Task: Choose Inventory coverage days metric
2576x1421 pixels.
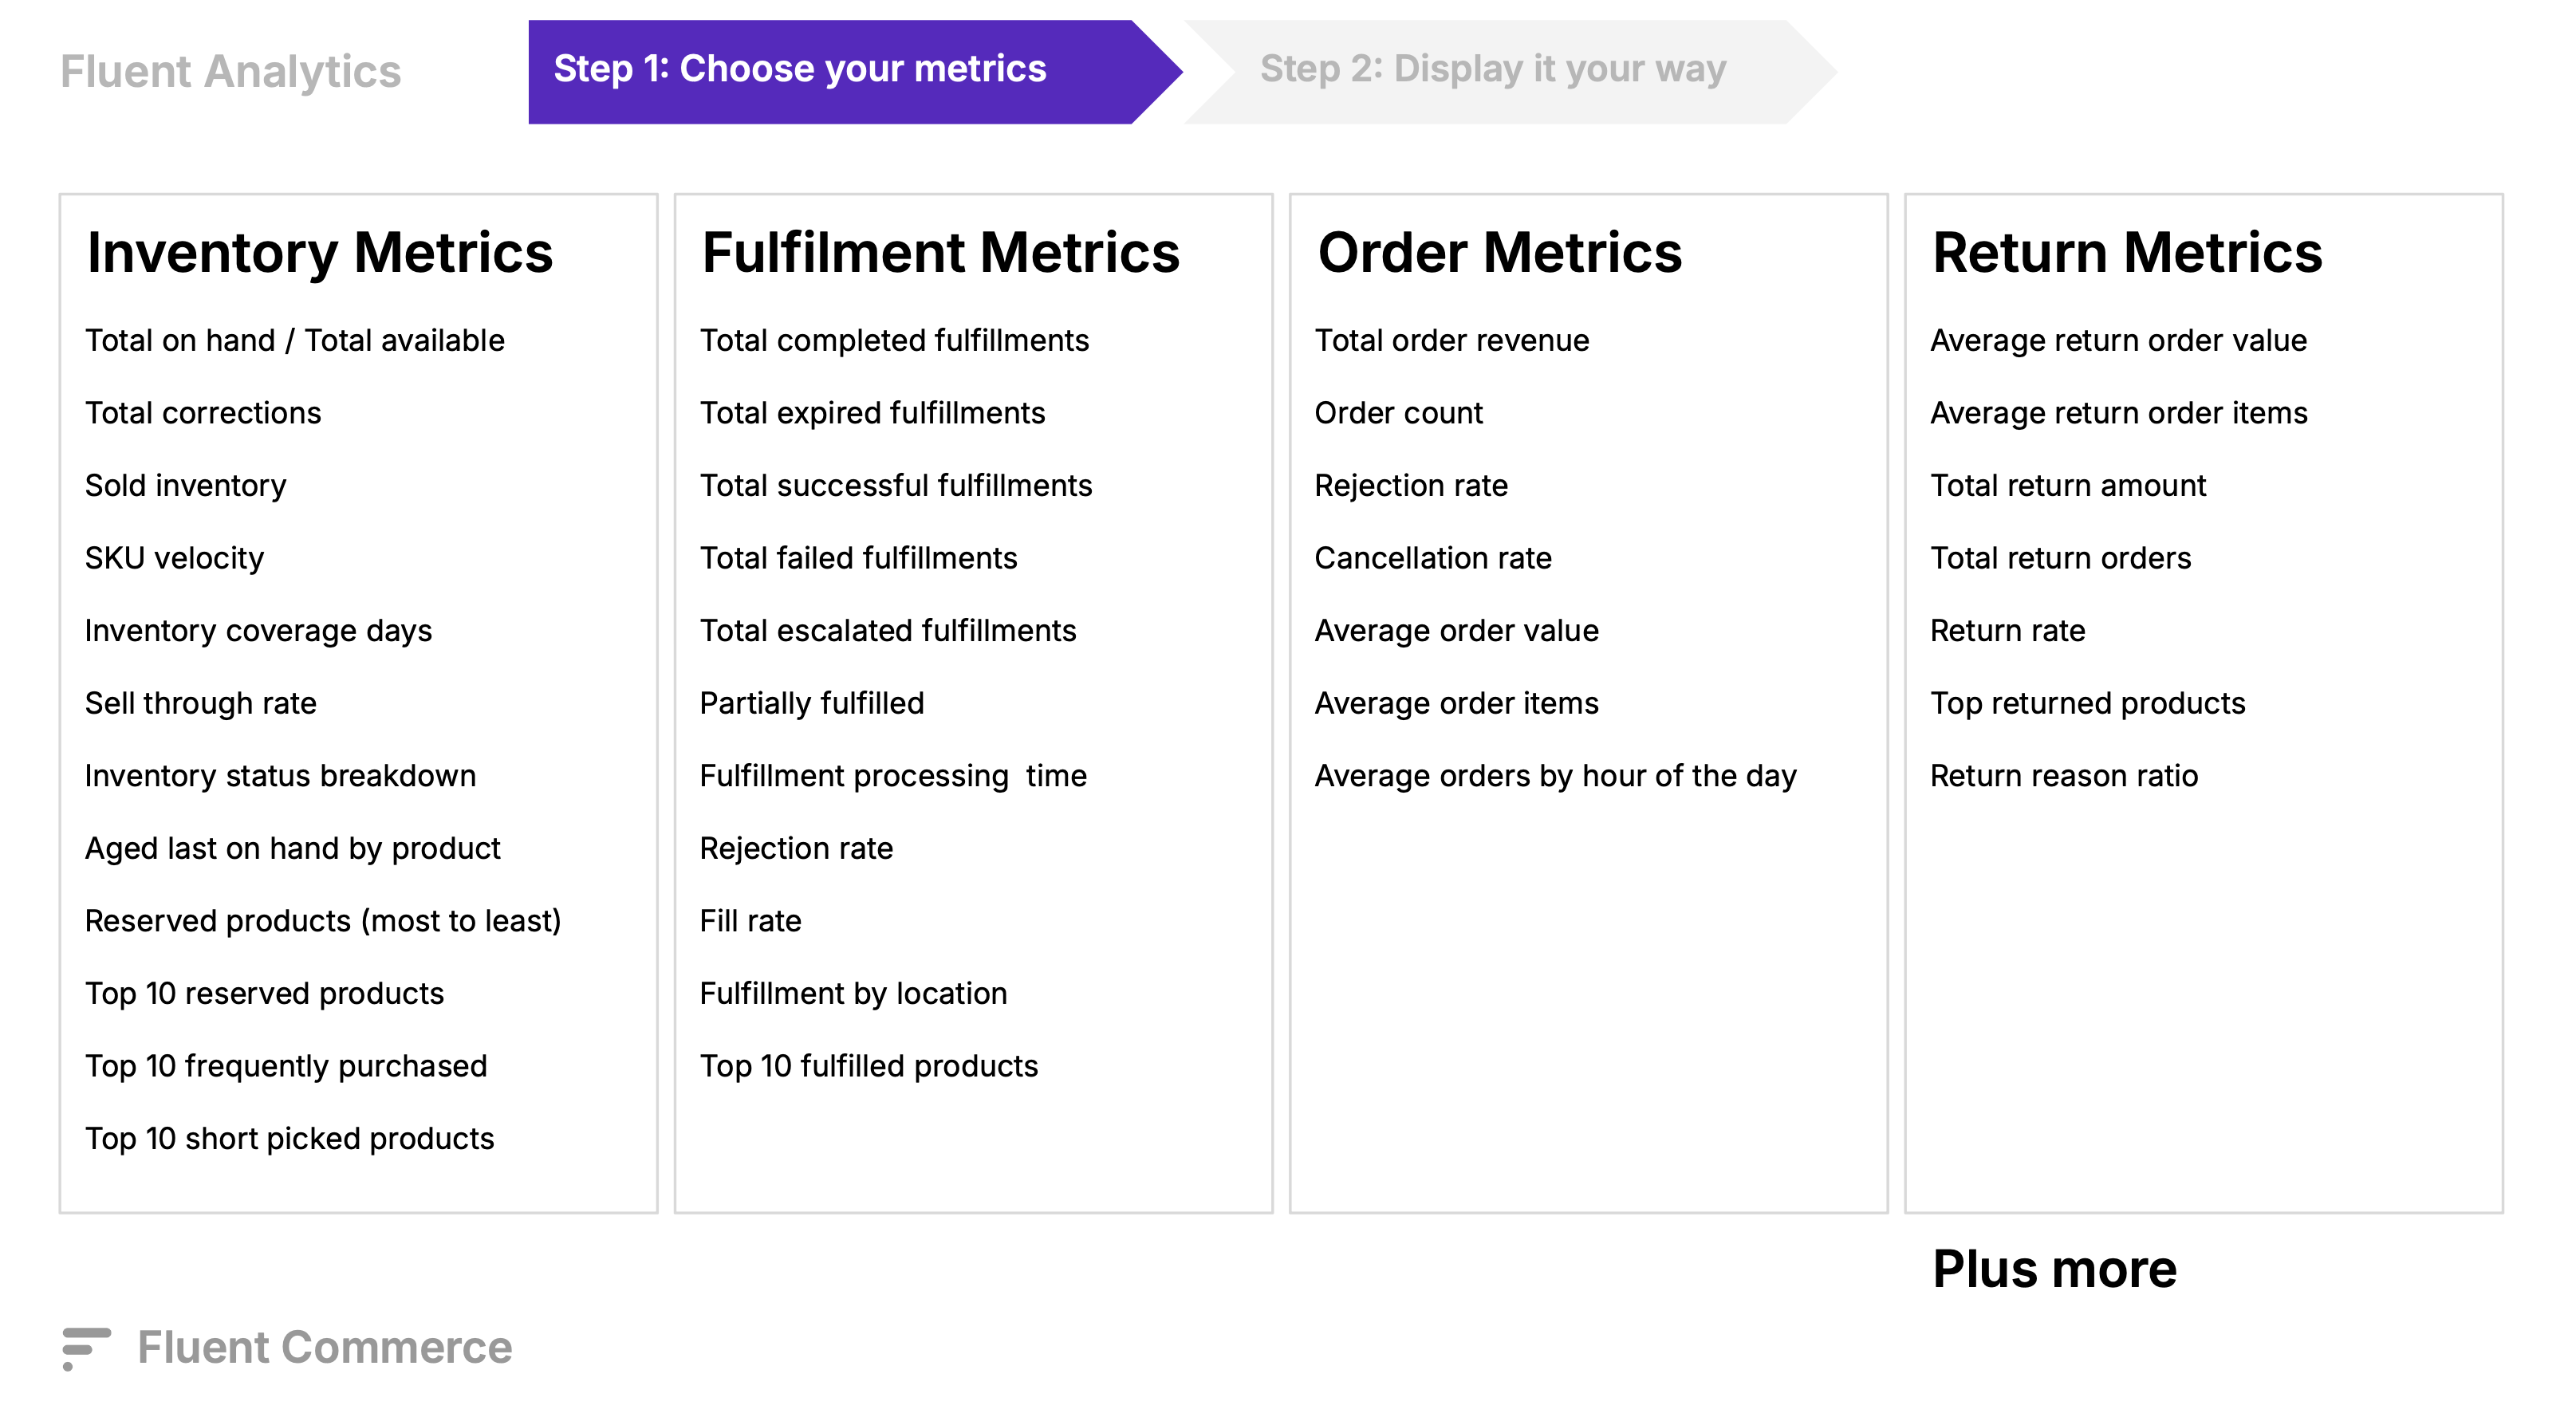Action: click(x=258, y=631)
